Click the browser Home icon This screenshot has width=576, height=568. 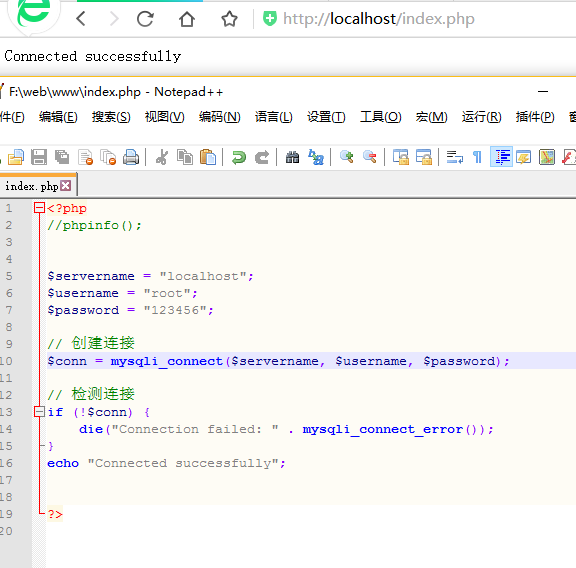pyautogui.click(x=187, y=19)
